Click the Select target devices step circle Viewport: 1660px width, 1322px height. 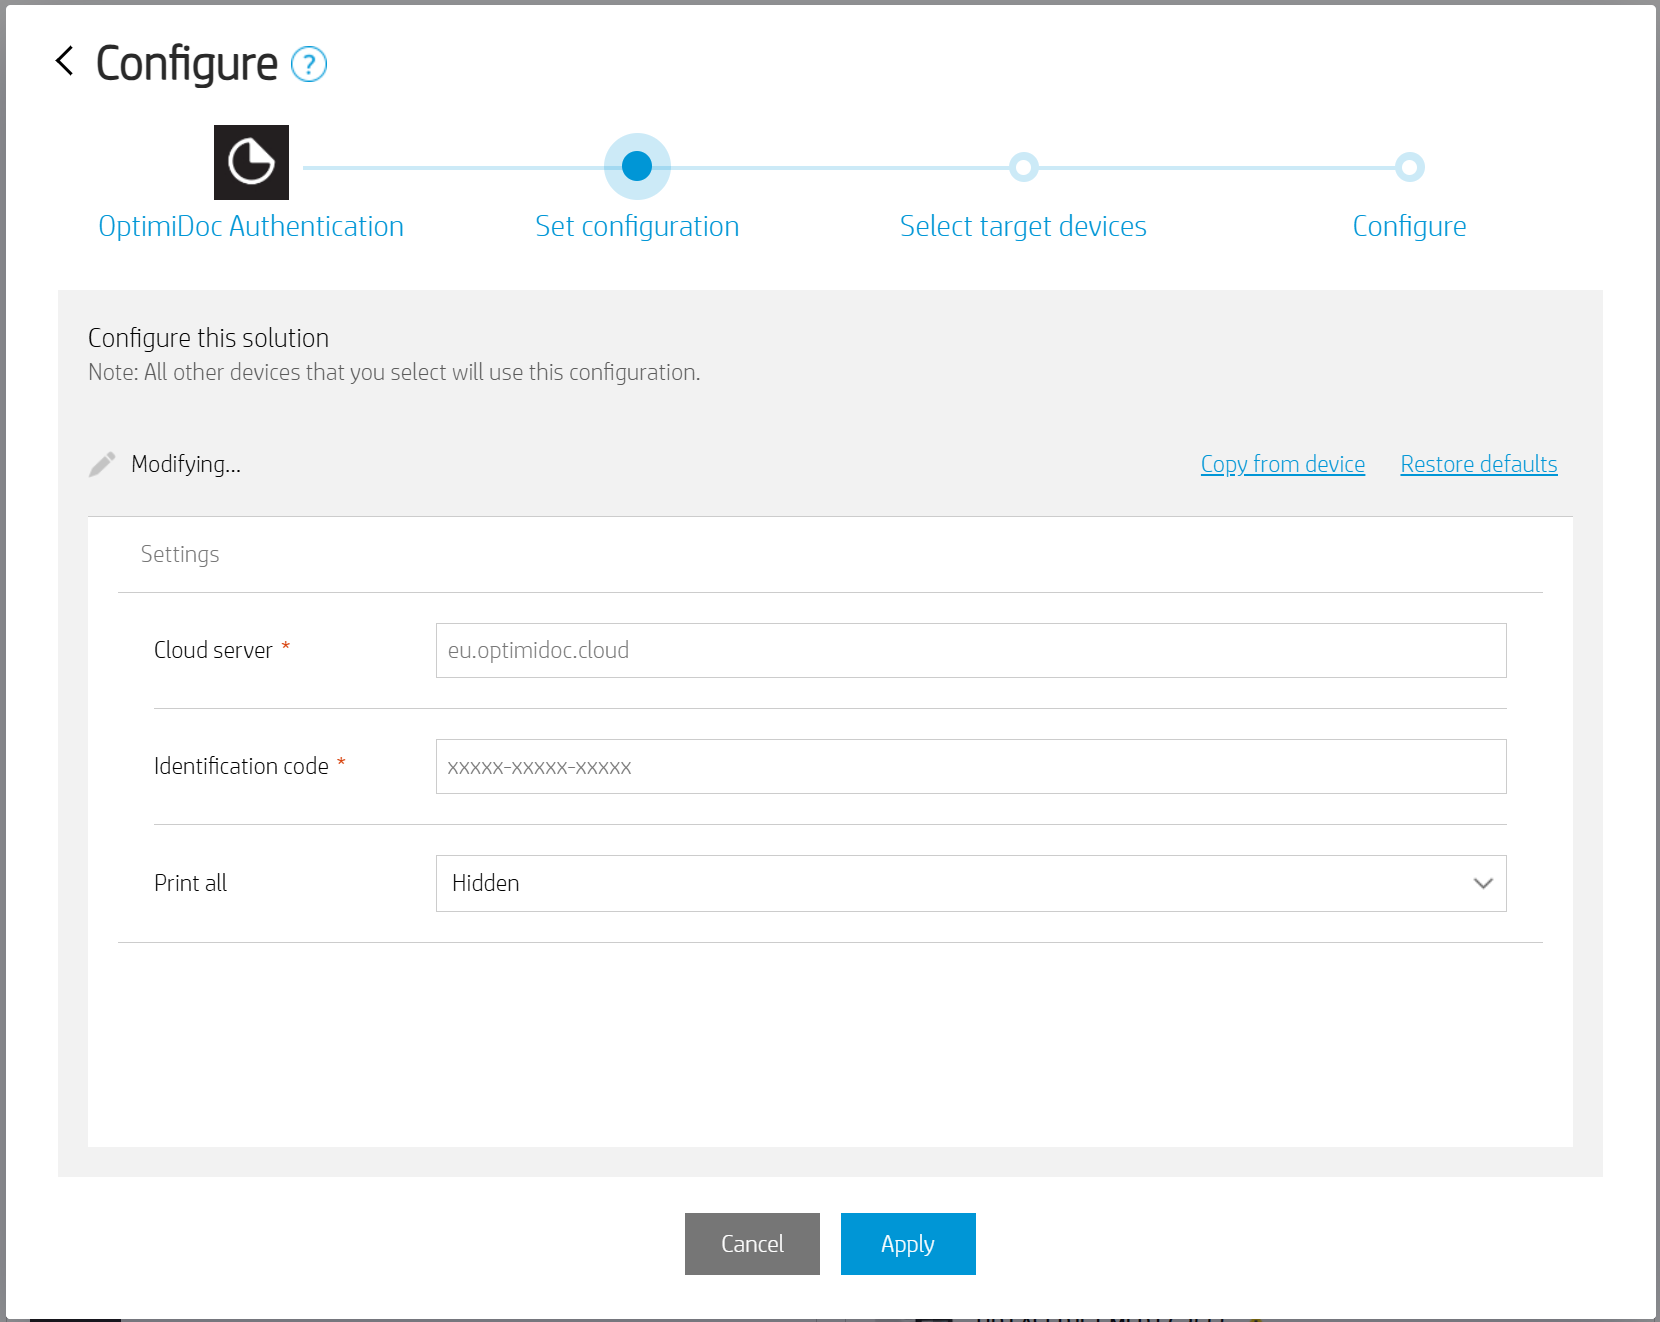point(1023,167)
